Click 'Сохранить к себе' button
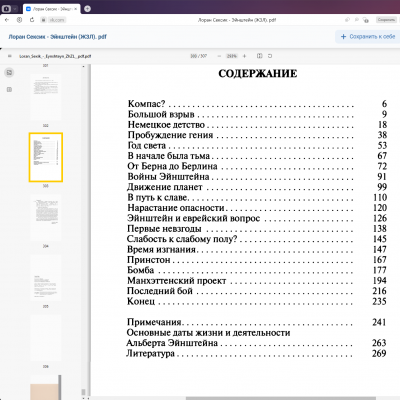 pyautogui.click(x=368, y=37)
